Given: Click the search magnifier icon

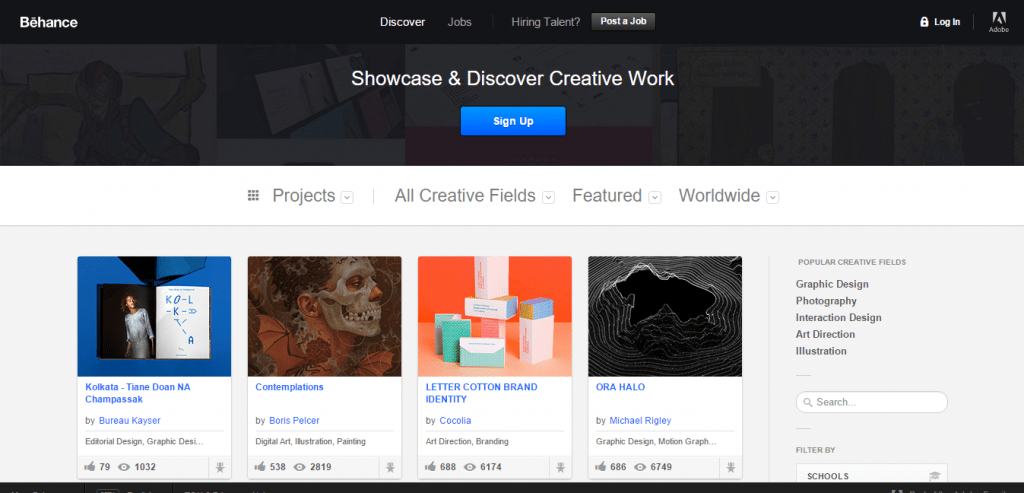Looking at the screenshot, I should click(808, 402).
